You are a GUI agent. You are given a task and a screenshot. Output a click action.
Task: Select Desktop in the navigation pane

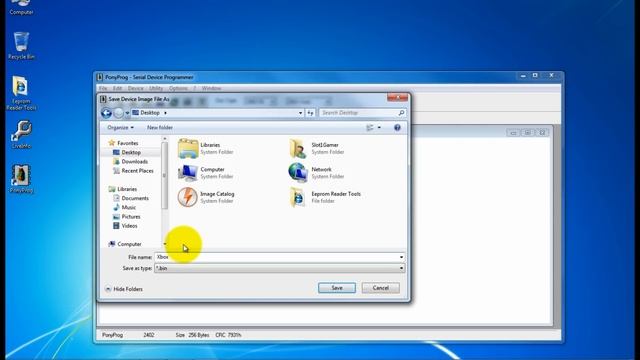131,152
